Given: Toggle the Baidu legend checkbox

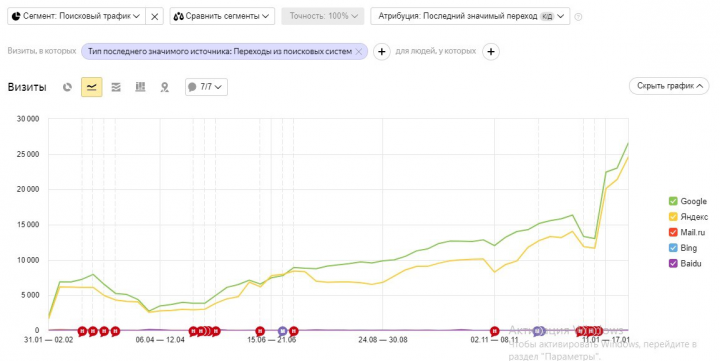Looking at the screenshot, I should click(x=673, y=264).
